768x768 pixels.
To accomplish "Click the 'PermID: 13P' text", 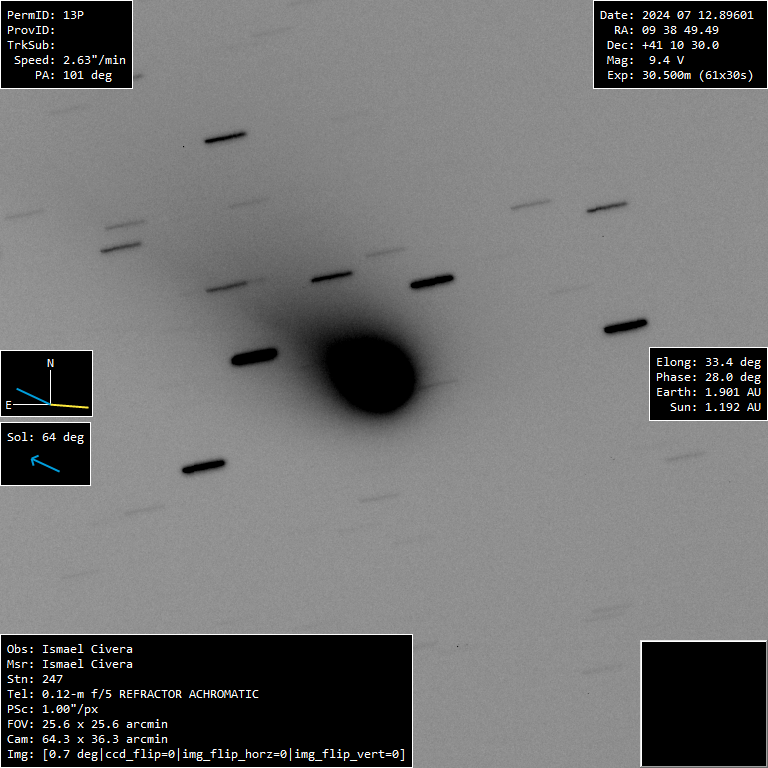I will coord(46,15).
